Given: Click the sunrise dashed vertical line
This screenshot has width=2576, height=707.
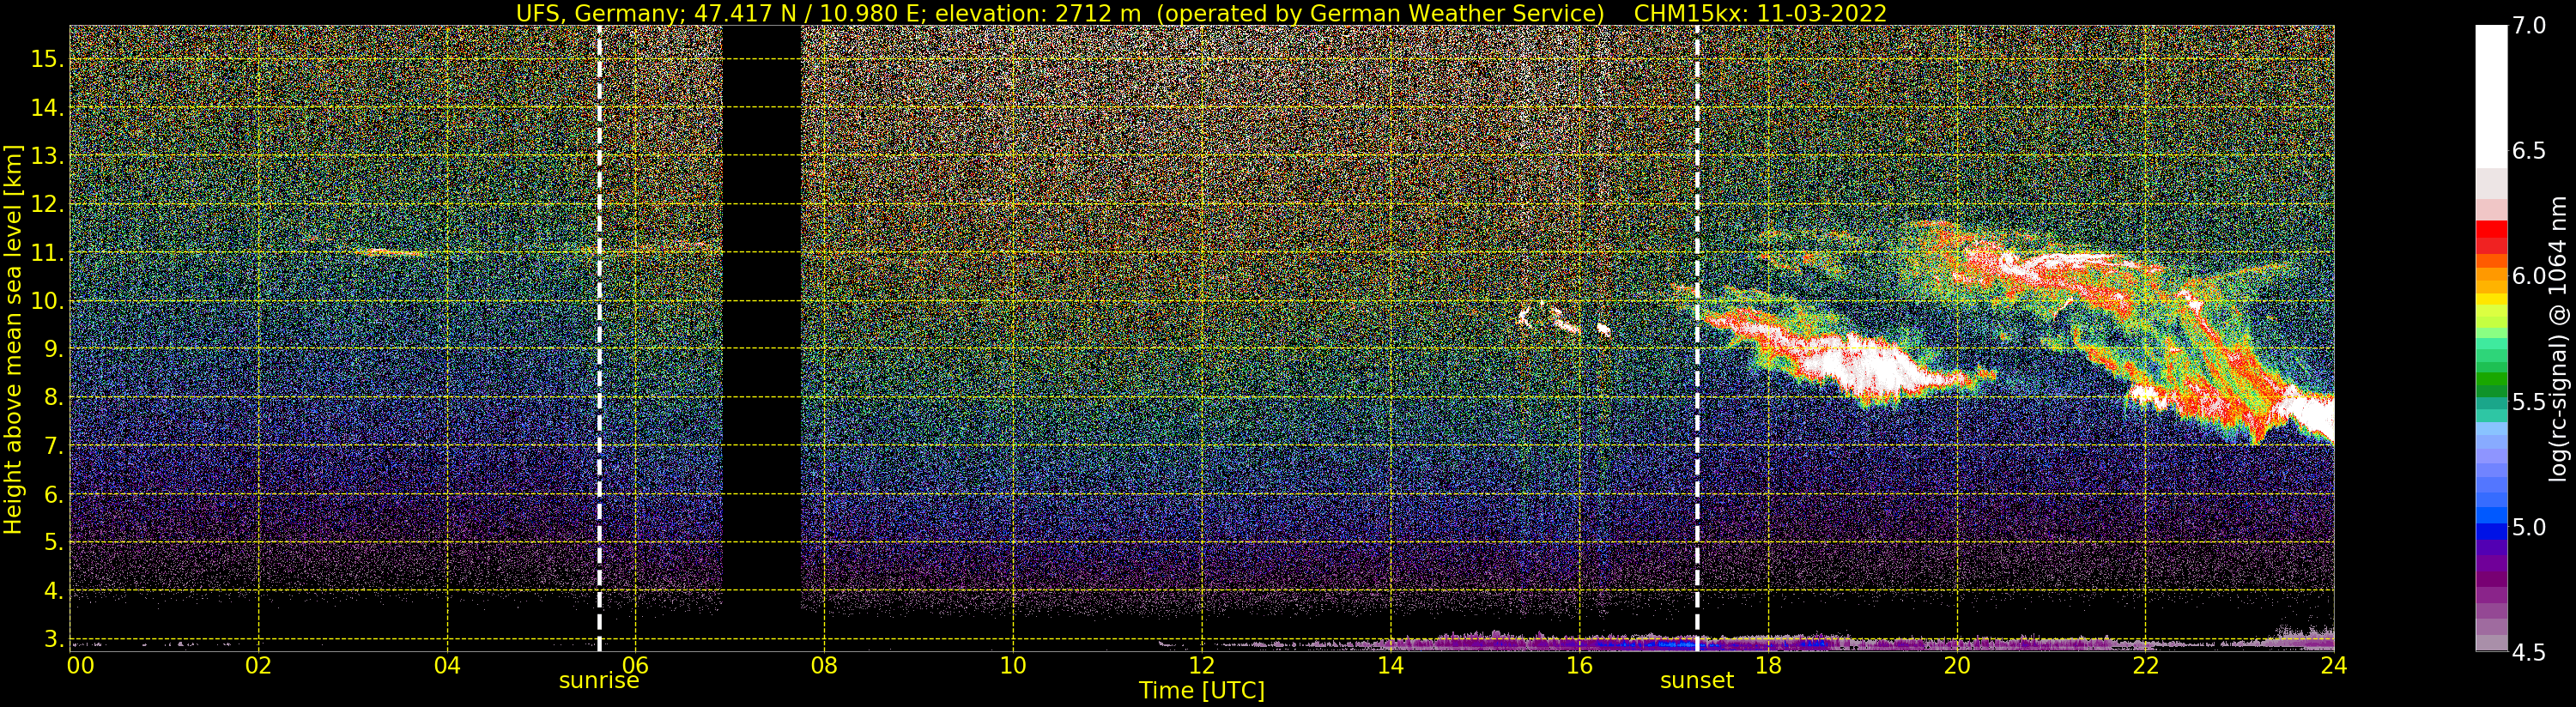Looking at the screenshot, I should [599, 338].
